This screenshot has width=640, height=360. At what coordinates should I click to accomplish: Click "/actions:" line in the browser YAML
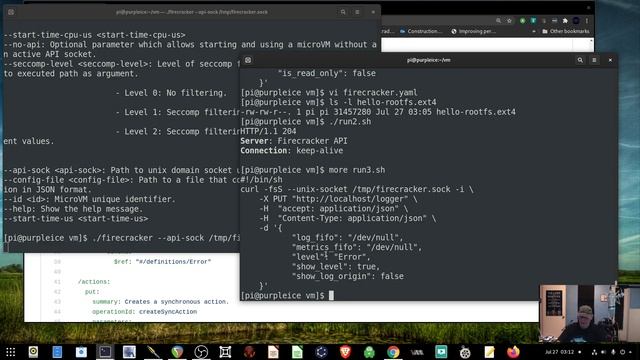(94, 282)
